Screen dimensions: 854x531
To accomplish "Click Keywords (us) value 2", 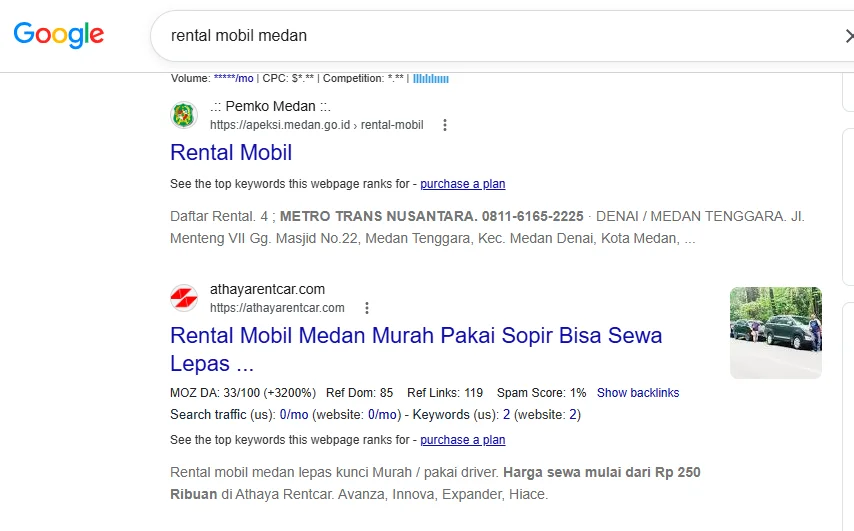I will click(x=507, y=415).
